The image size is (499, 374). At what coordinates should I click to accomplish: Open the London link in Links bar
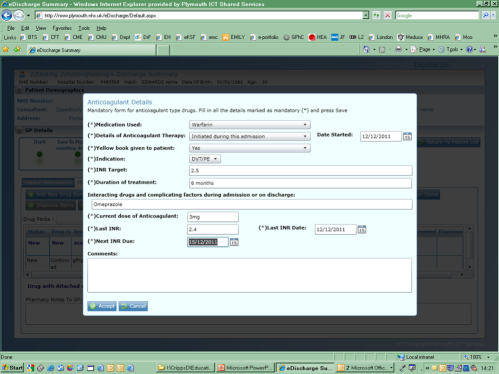pyautogui.click(x=381, y=37)
